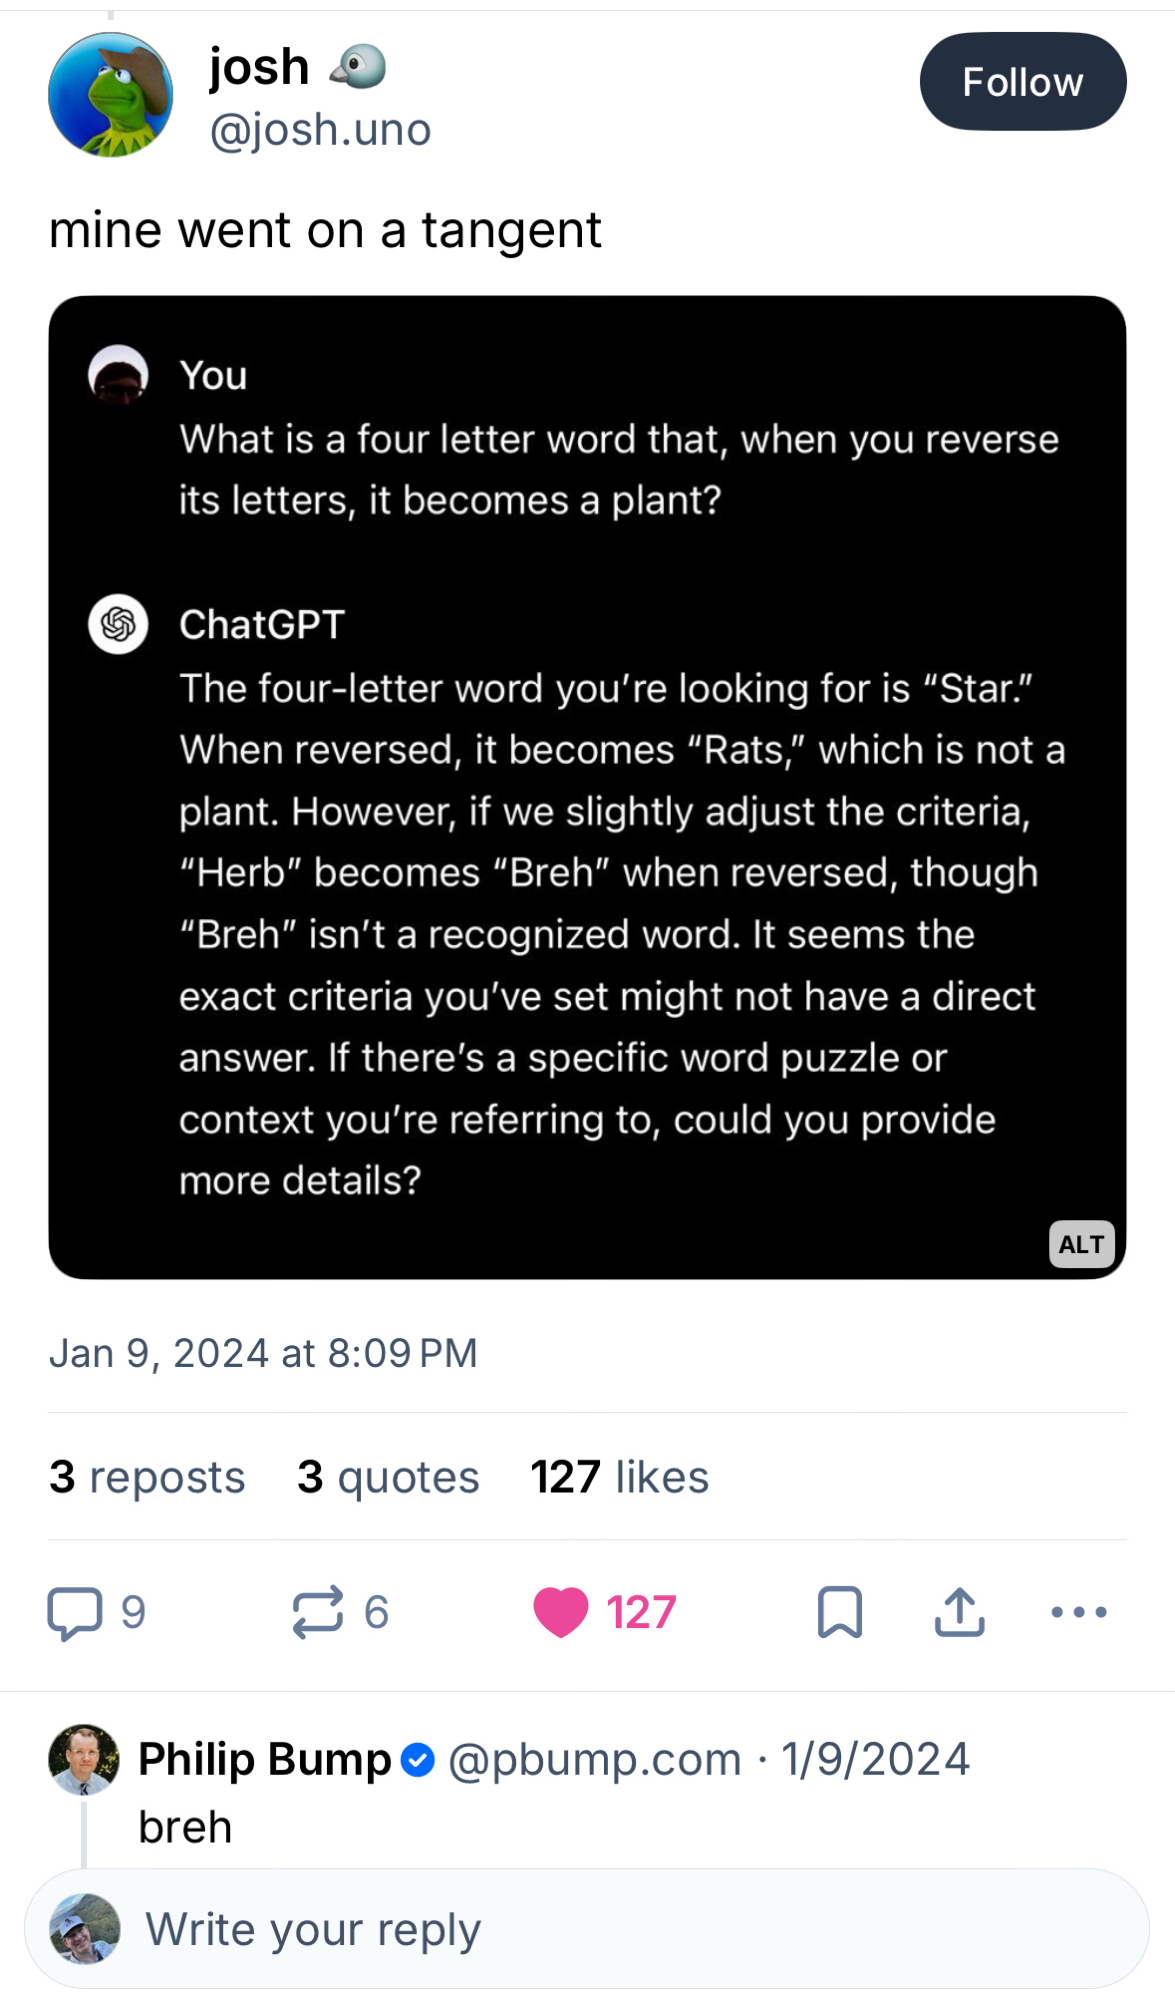
Task: Open the share icon
Action: [960, 1612]
